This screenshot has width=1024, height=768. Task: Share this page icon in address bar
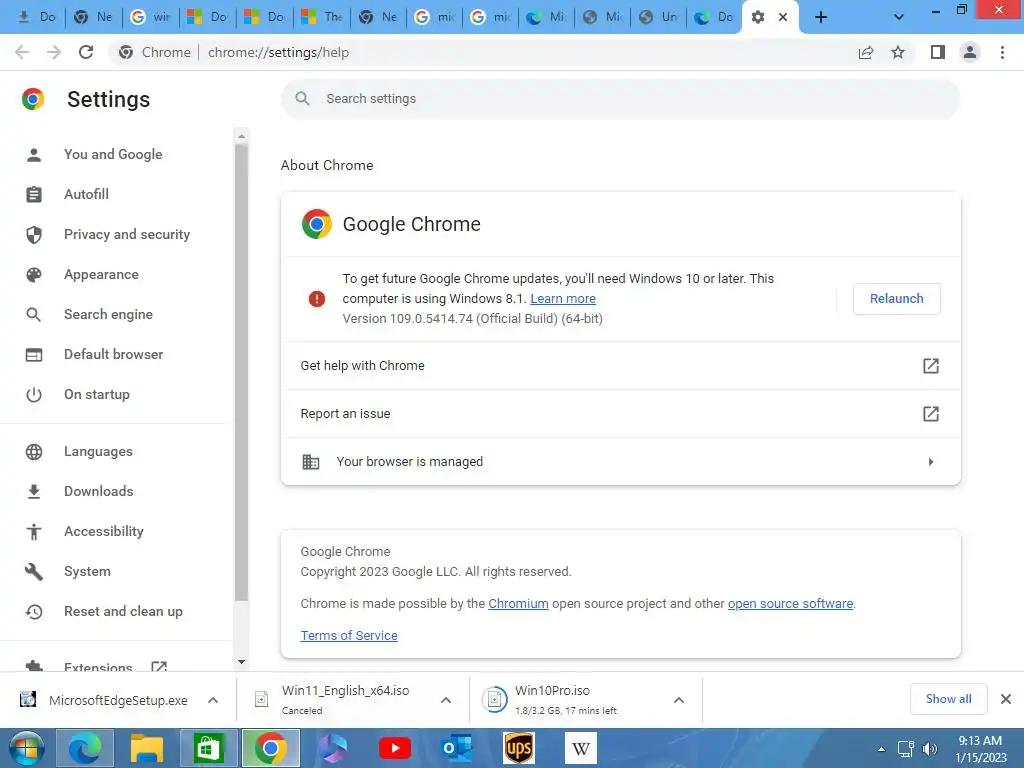[866, 52]
